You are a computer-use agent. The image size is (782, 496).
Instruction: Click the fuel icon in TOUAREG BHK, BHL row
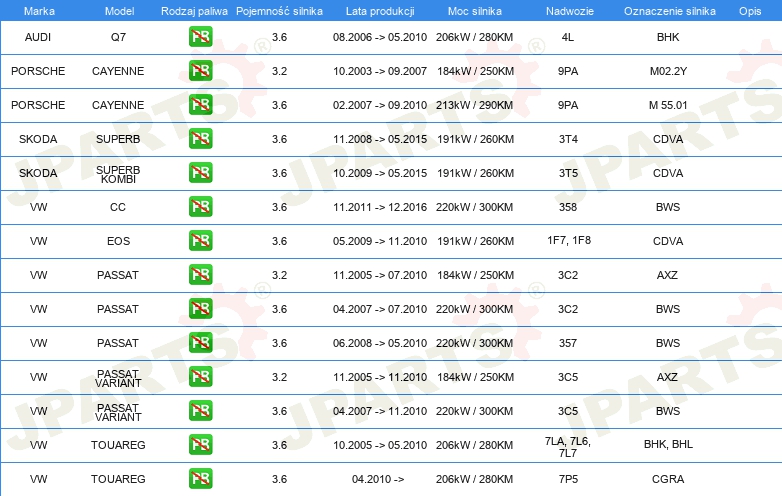coord(200,444)
